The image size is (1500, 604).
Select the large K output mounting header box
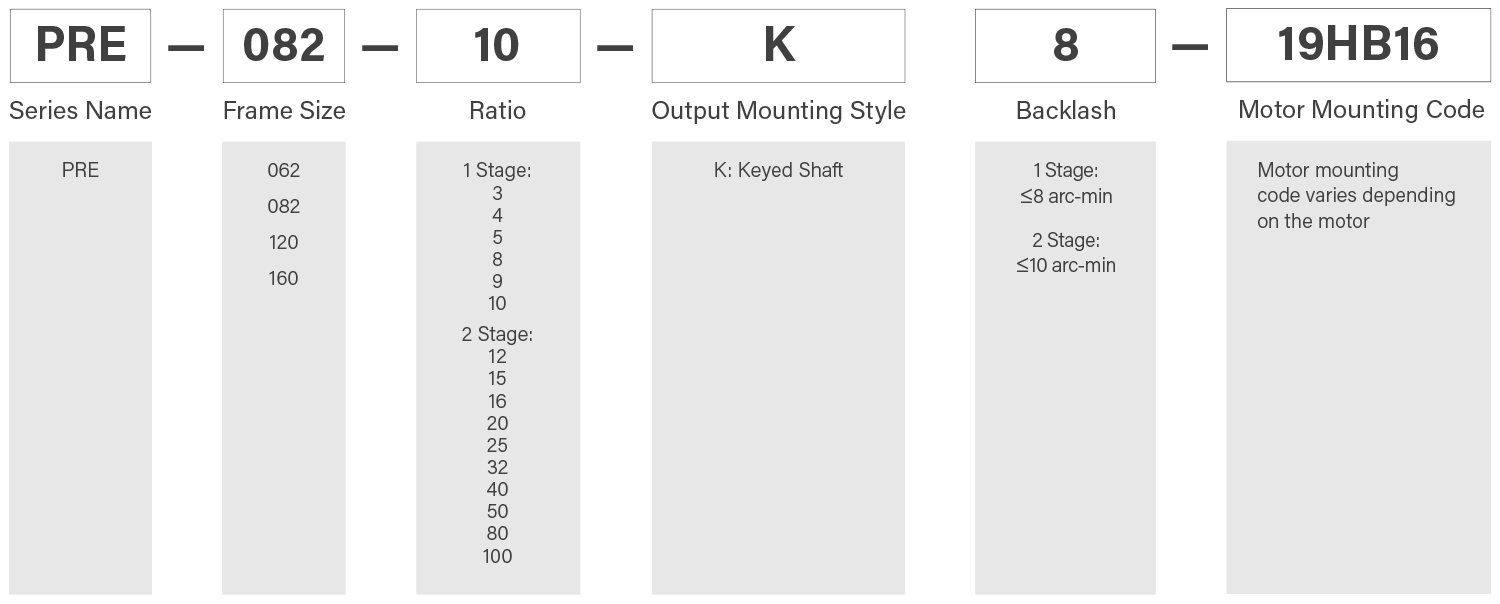coord(778,46)
